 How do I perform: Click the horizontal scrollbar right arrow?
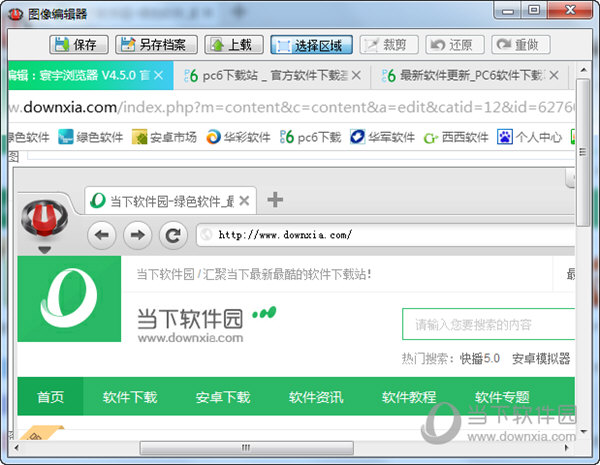[567, 447]
